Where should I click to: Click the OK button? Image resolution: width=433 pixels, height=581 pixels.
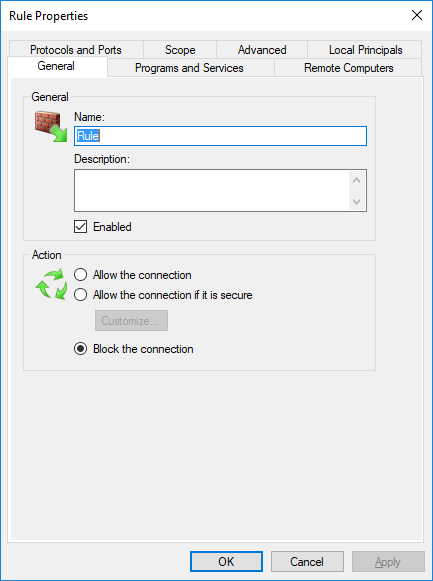click(x=226, y=562)
